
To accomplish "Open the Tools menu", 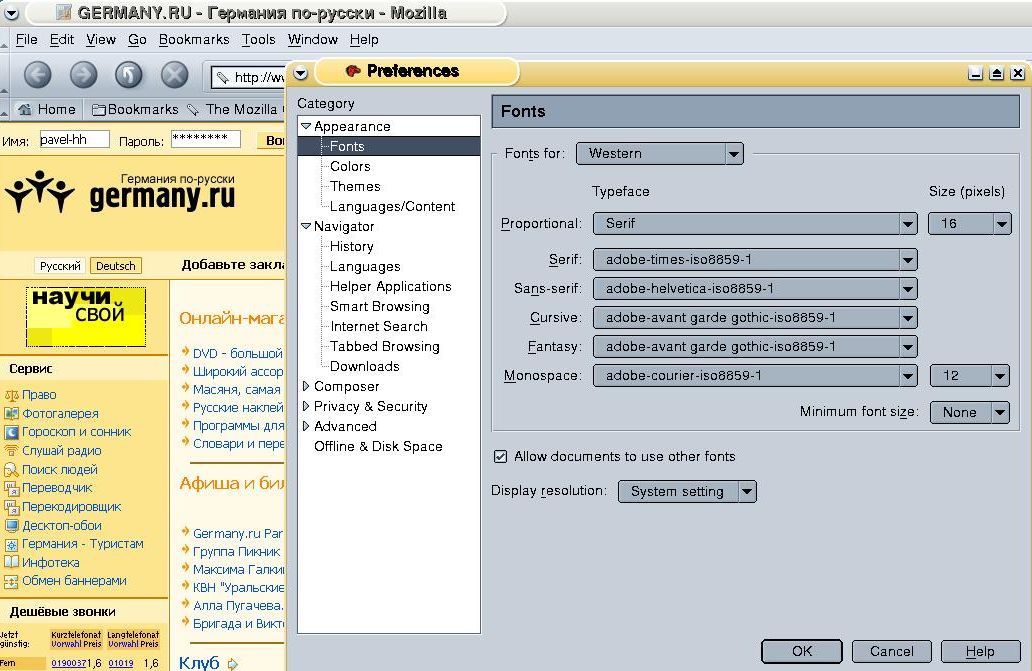I will pyautogui.click(x=259, y=39).
